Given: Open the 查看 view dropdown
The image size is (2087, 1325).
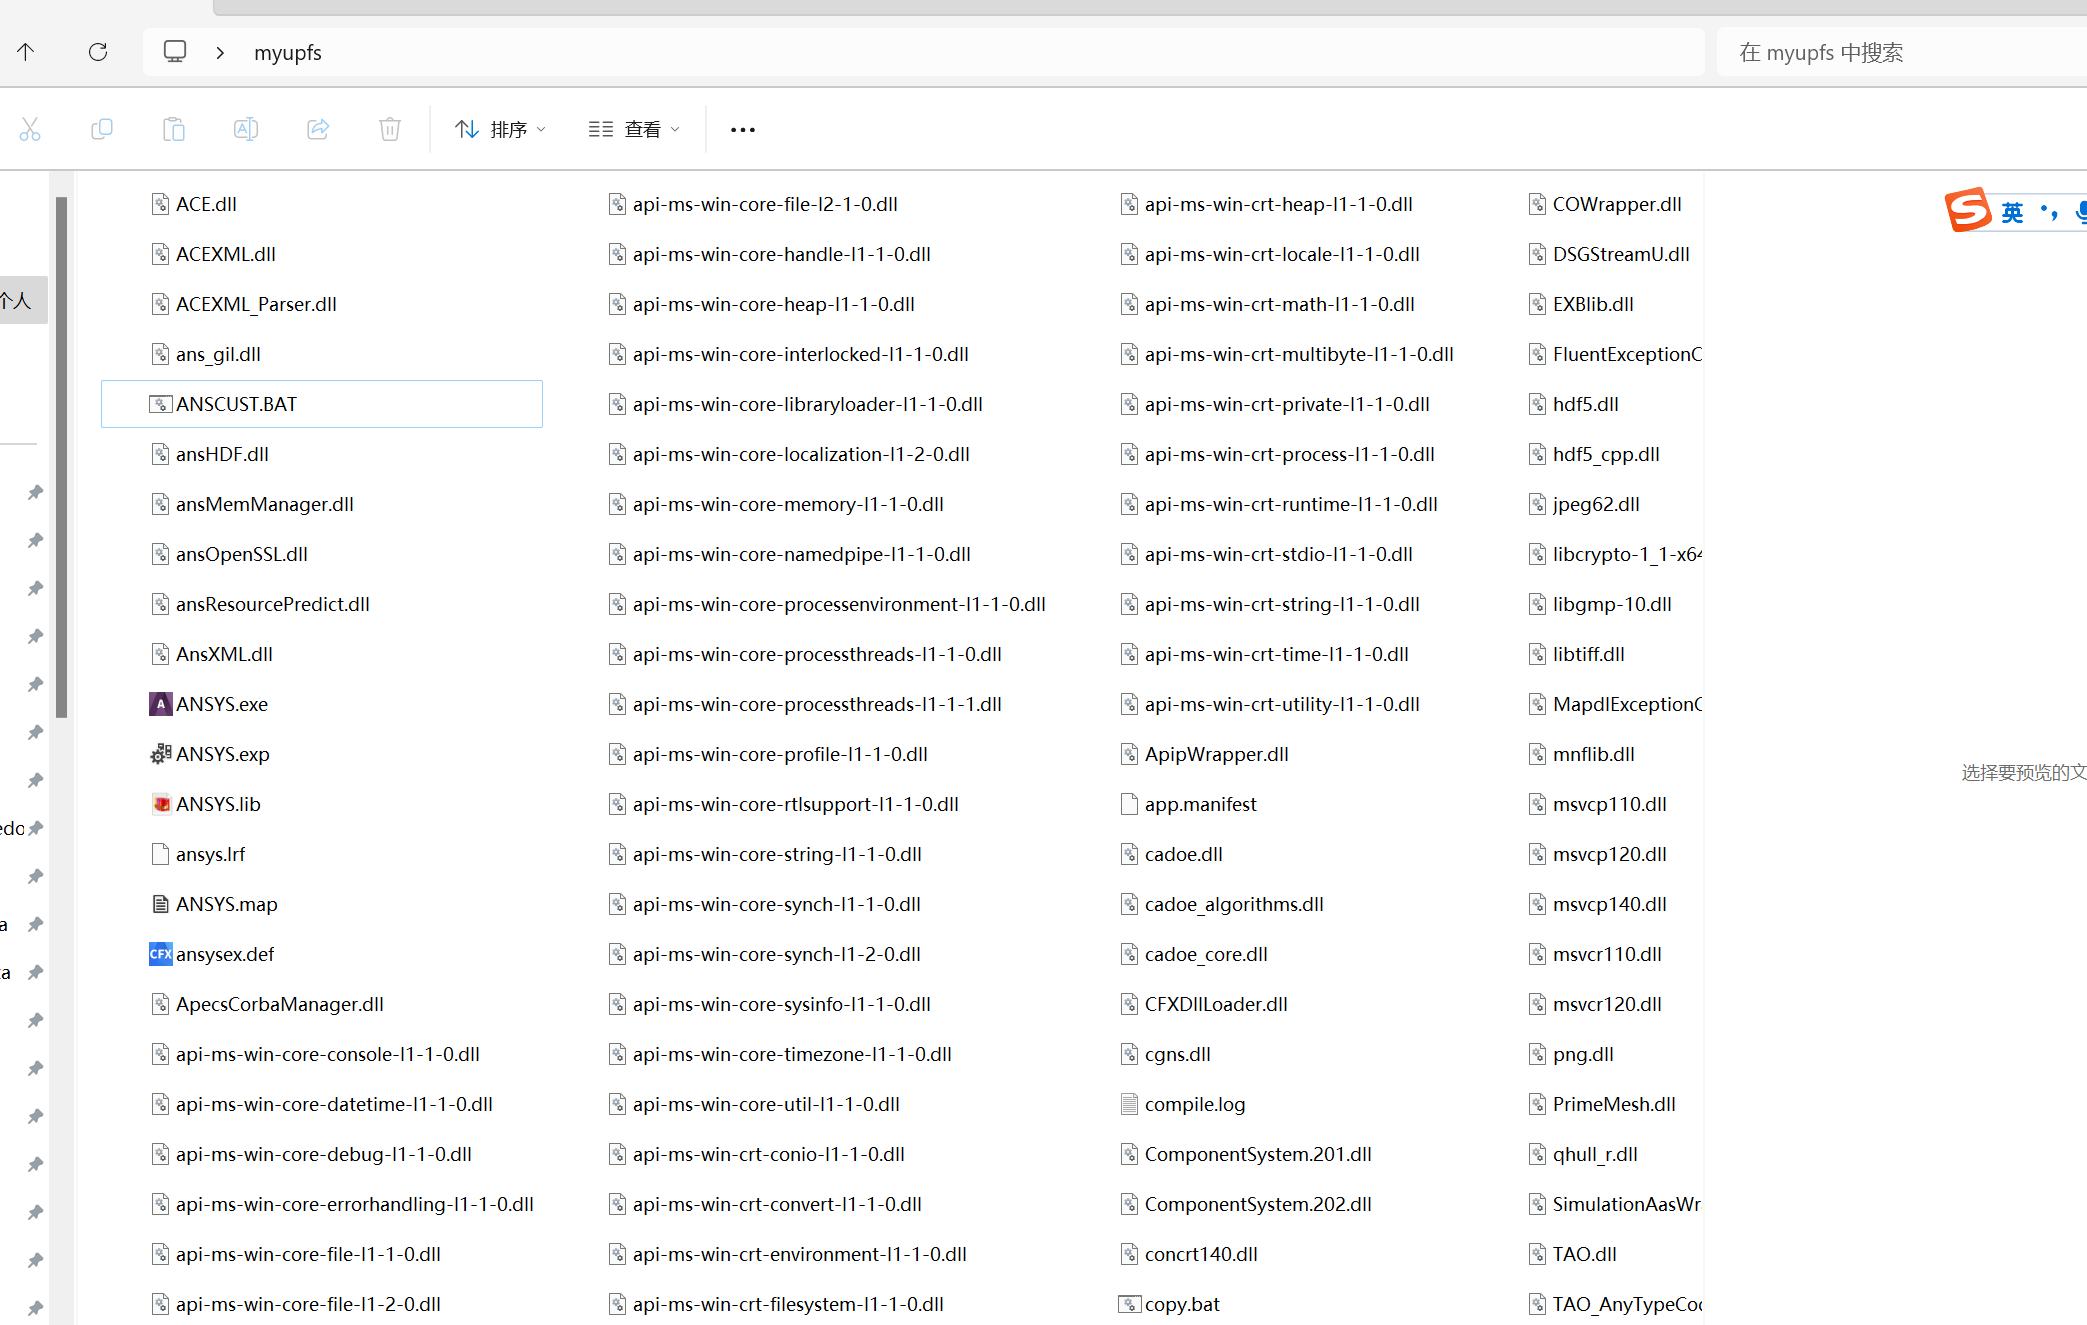Looking at the screenshot, I should tap(634, 129).
